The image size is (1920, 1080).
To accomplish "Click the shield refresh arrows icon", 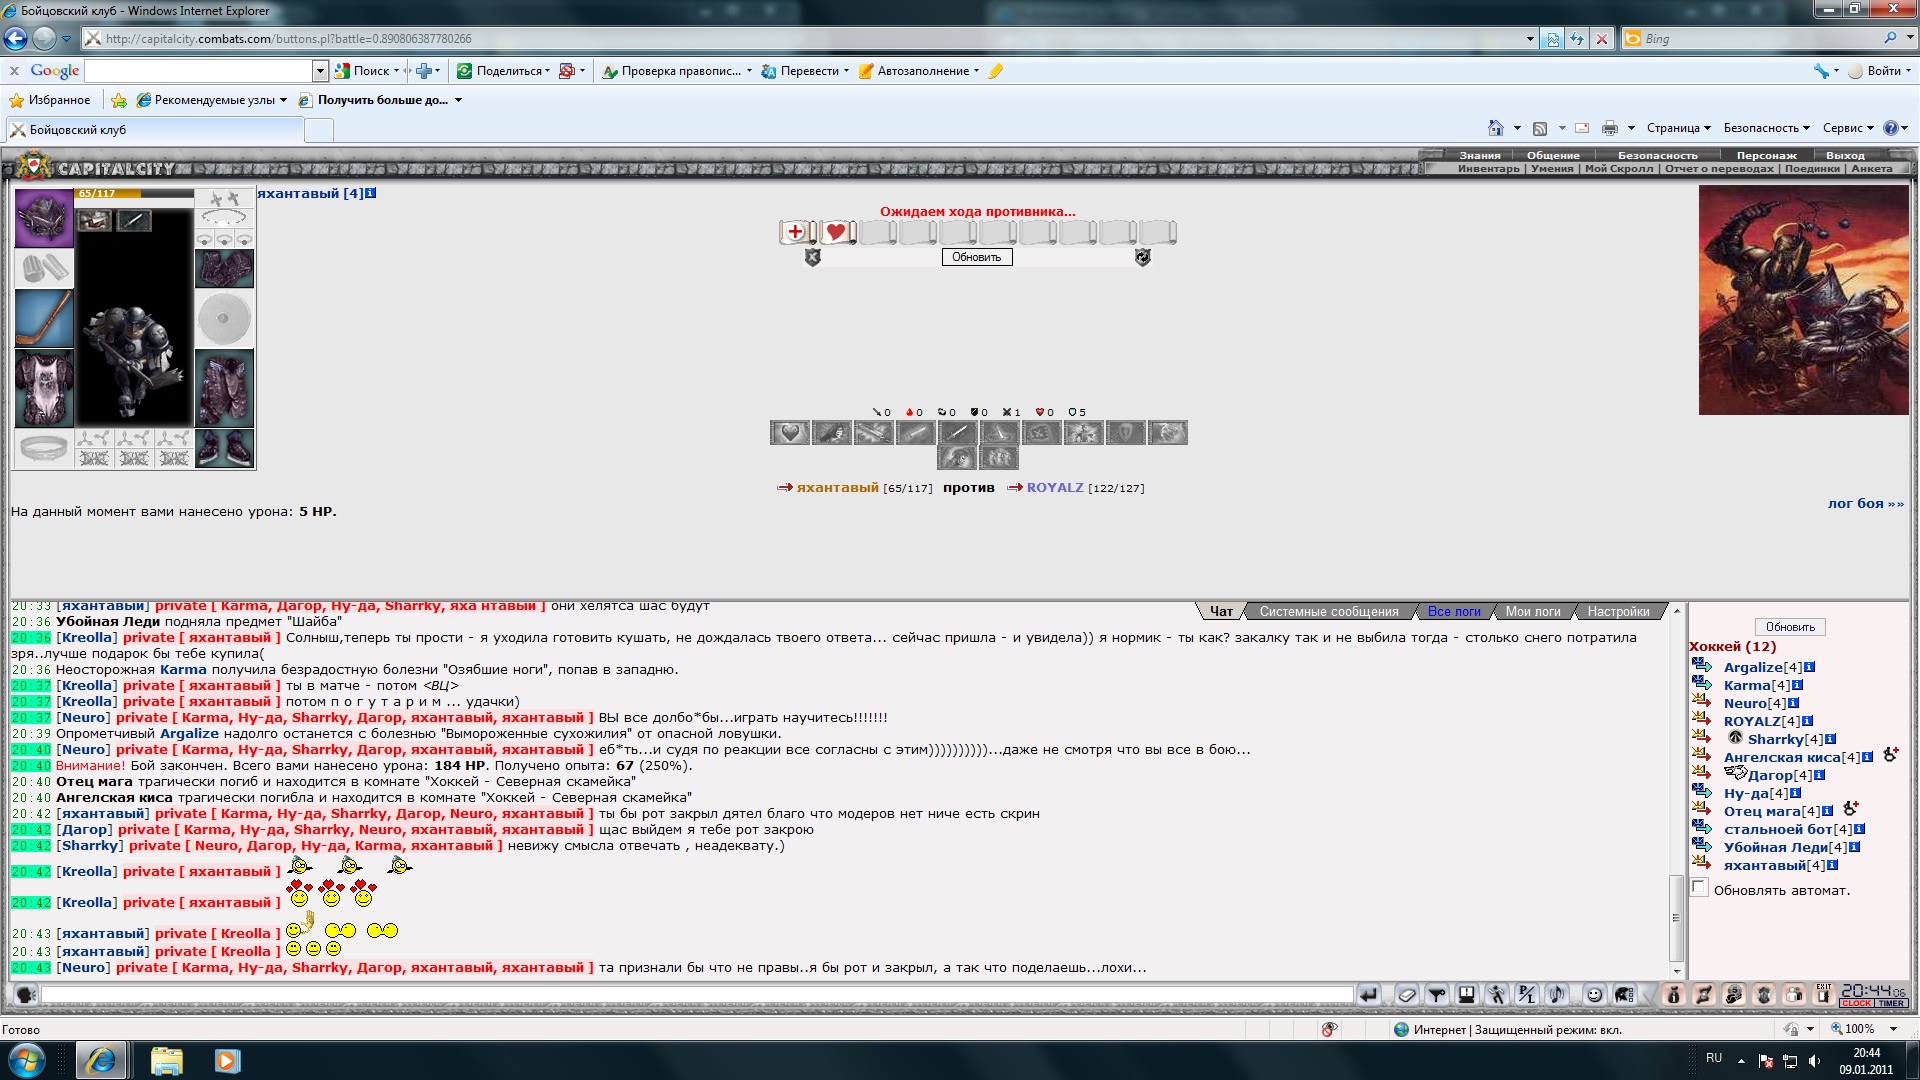I will (x=1142, y=258).
